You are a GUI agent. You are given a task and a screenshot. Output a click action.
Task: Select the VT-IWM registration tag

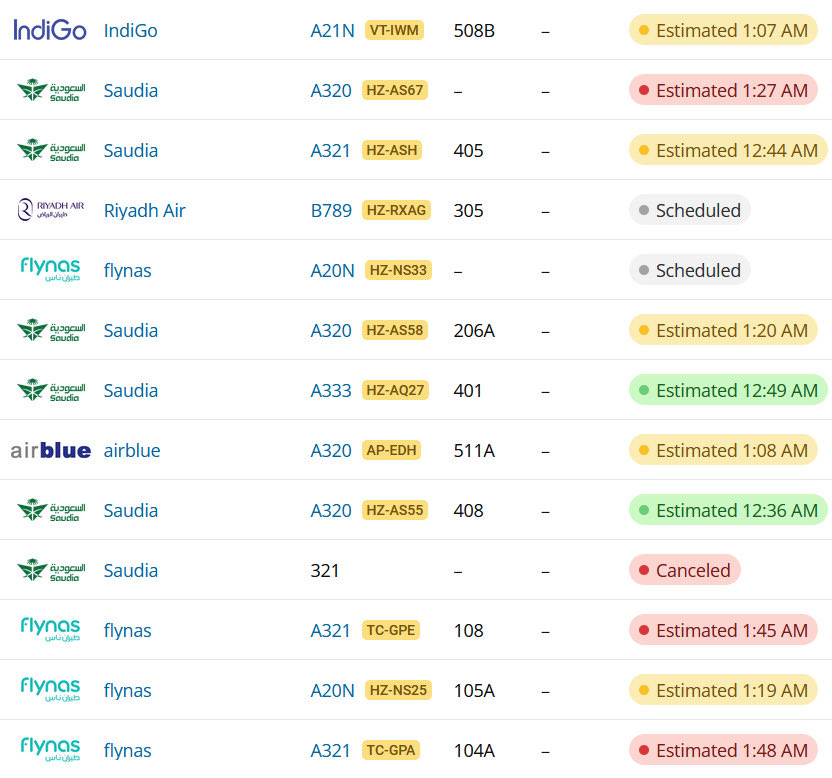coord(394,30)
